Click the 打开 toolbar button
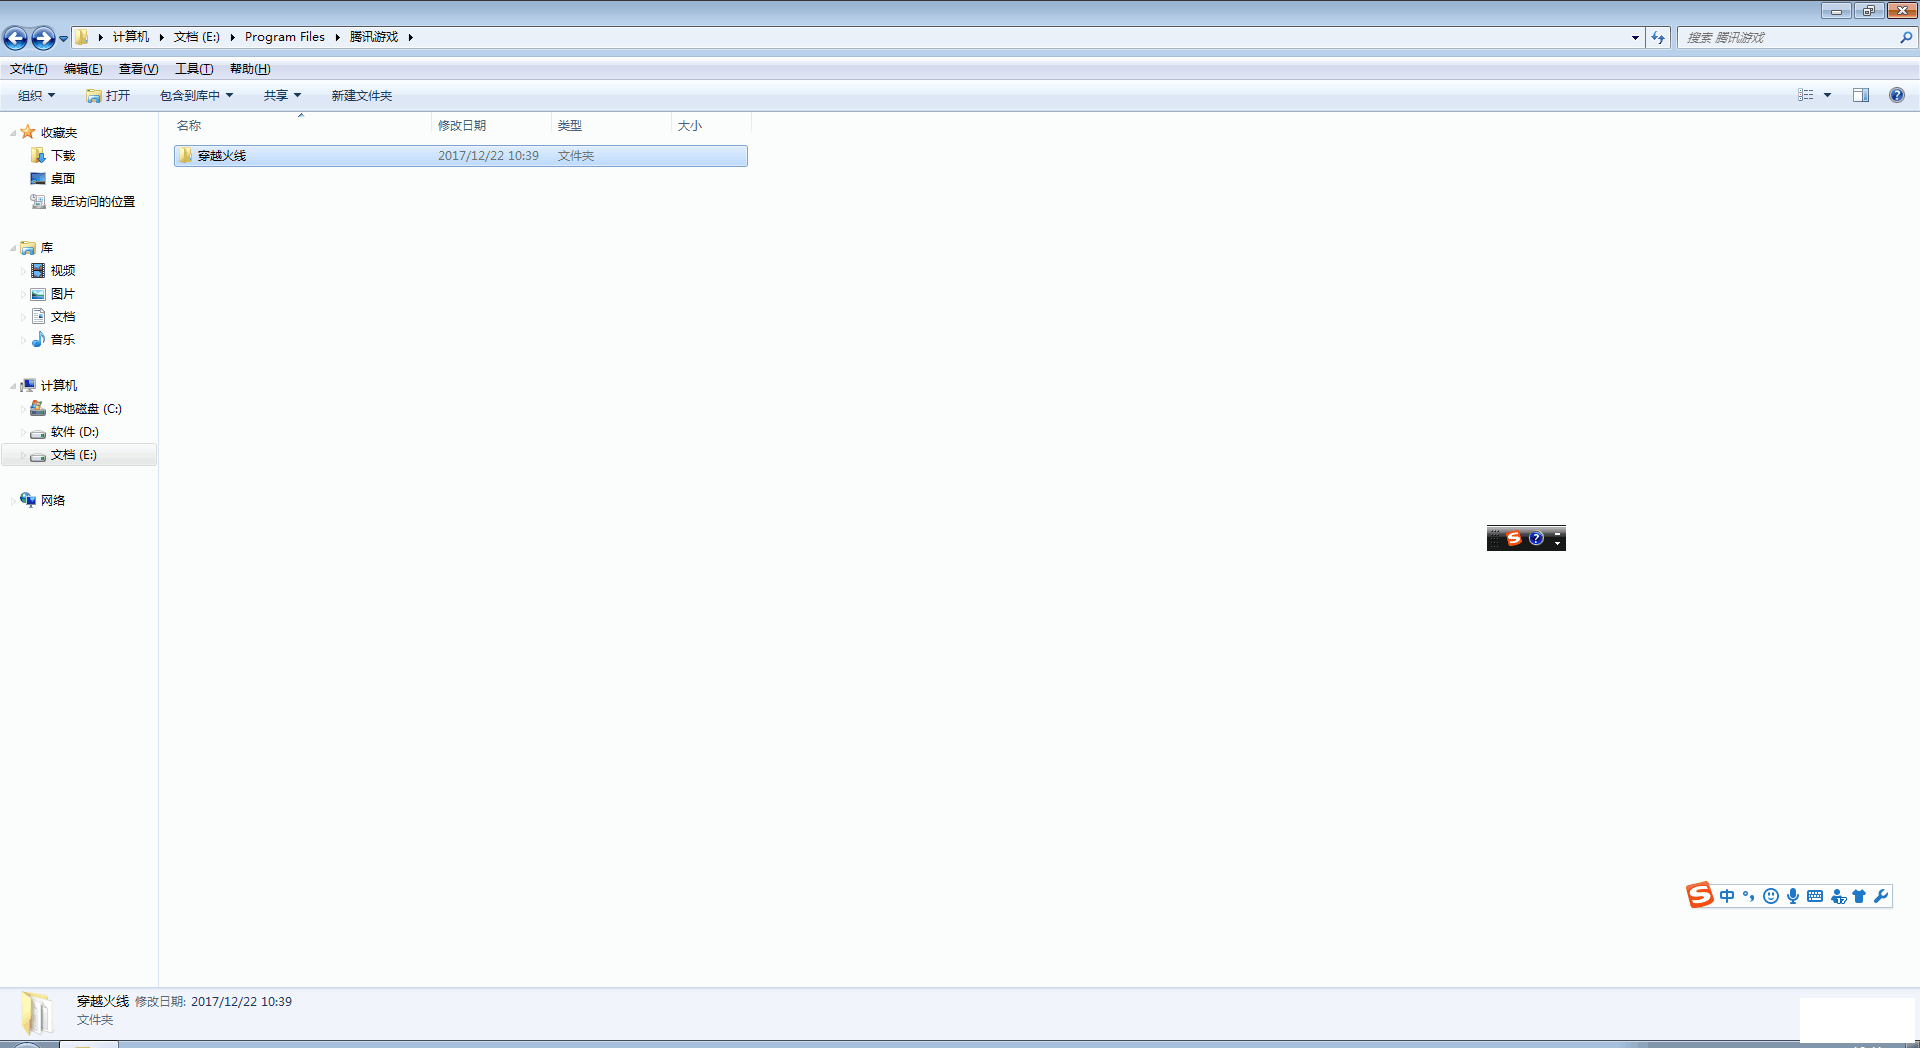 click(108, 96)
